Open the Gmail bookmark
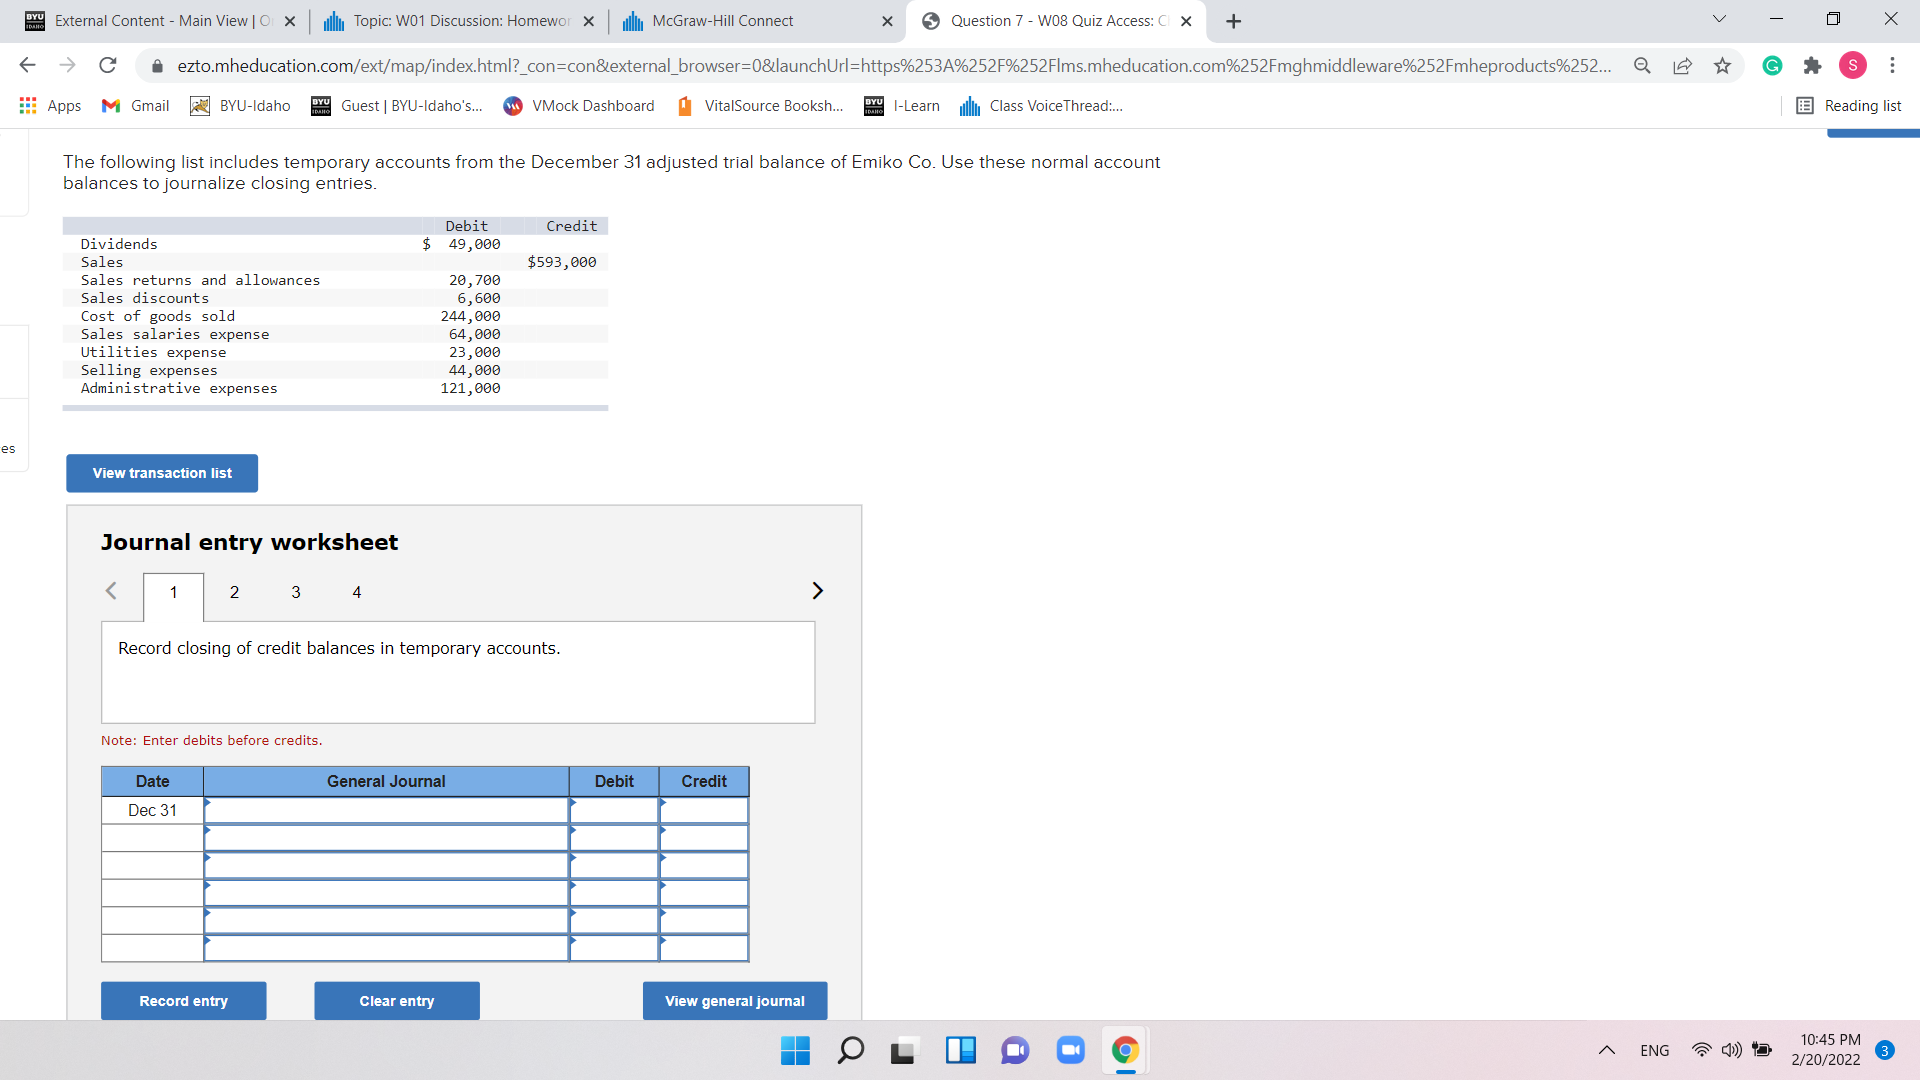The image size is (1920, 1080). [x=134, y=105]
